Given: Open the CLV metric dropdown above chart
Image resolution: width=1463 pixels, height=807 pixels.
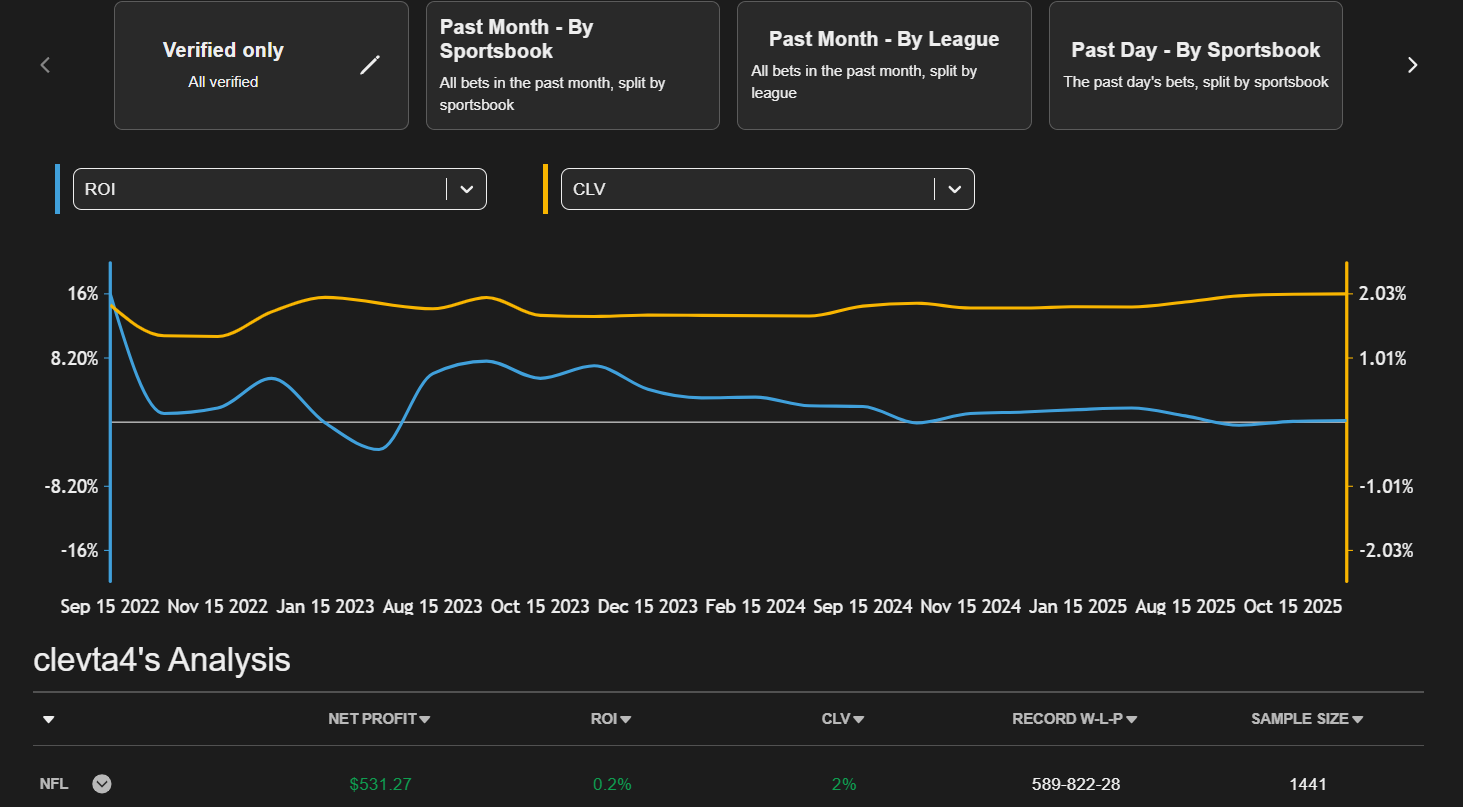Looking at the screenshot, I should [954, 189].
